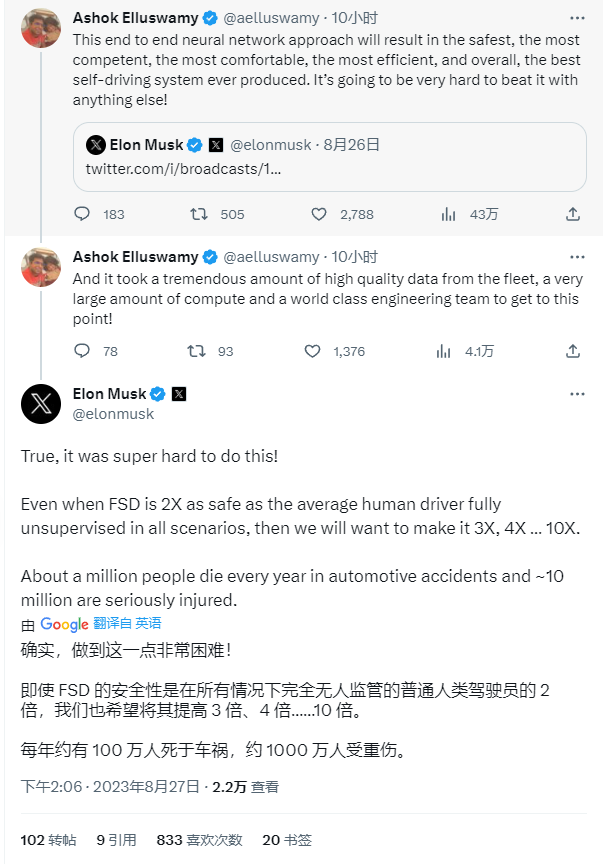View the 102 转帖 reposts list

[48, 840]
